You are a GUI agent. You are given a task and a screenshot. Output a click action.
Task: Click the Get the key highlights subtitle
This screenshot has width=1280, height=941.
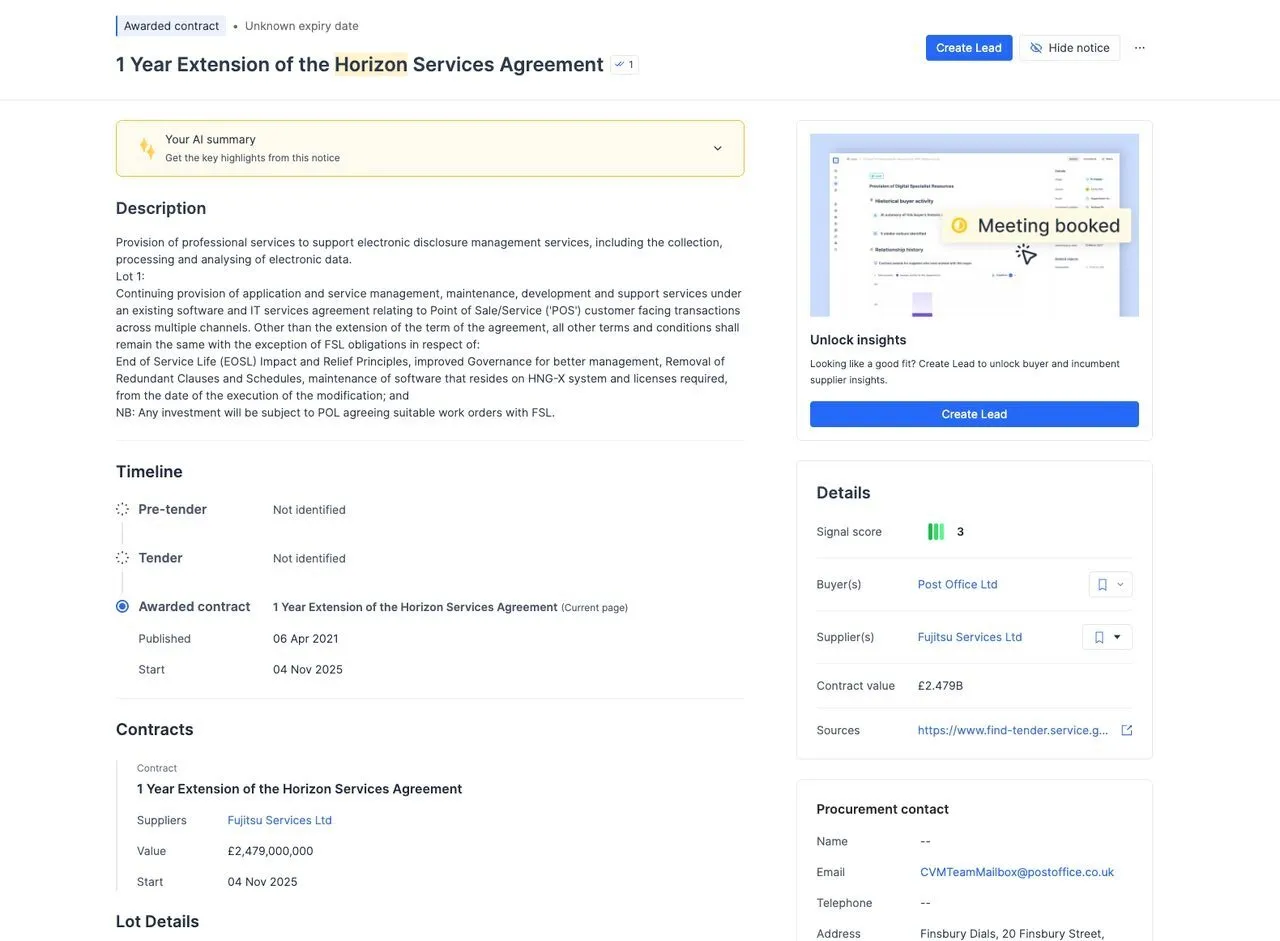click(252, 158)
